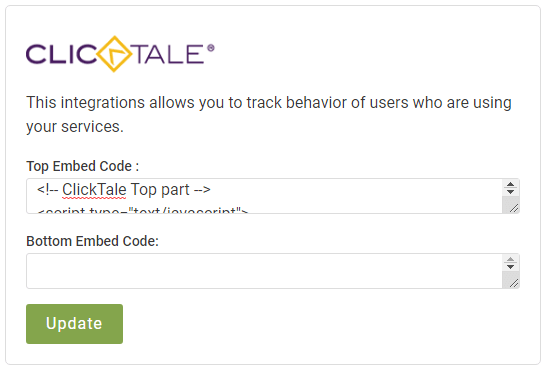Click the purple 'TALE' letters in the logo
This screenshot has width=547, height=371.
(168, 54)
